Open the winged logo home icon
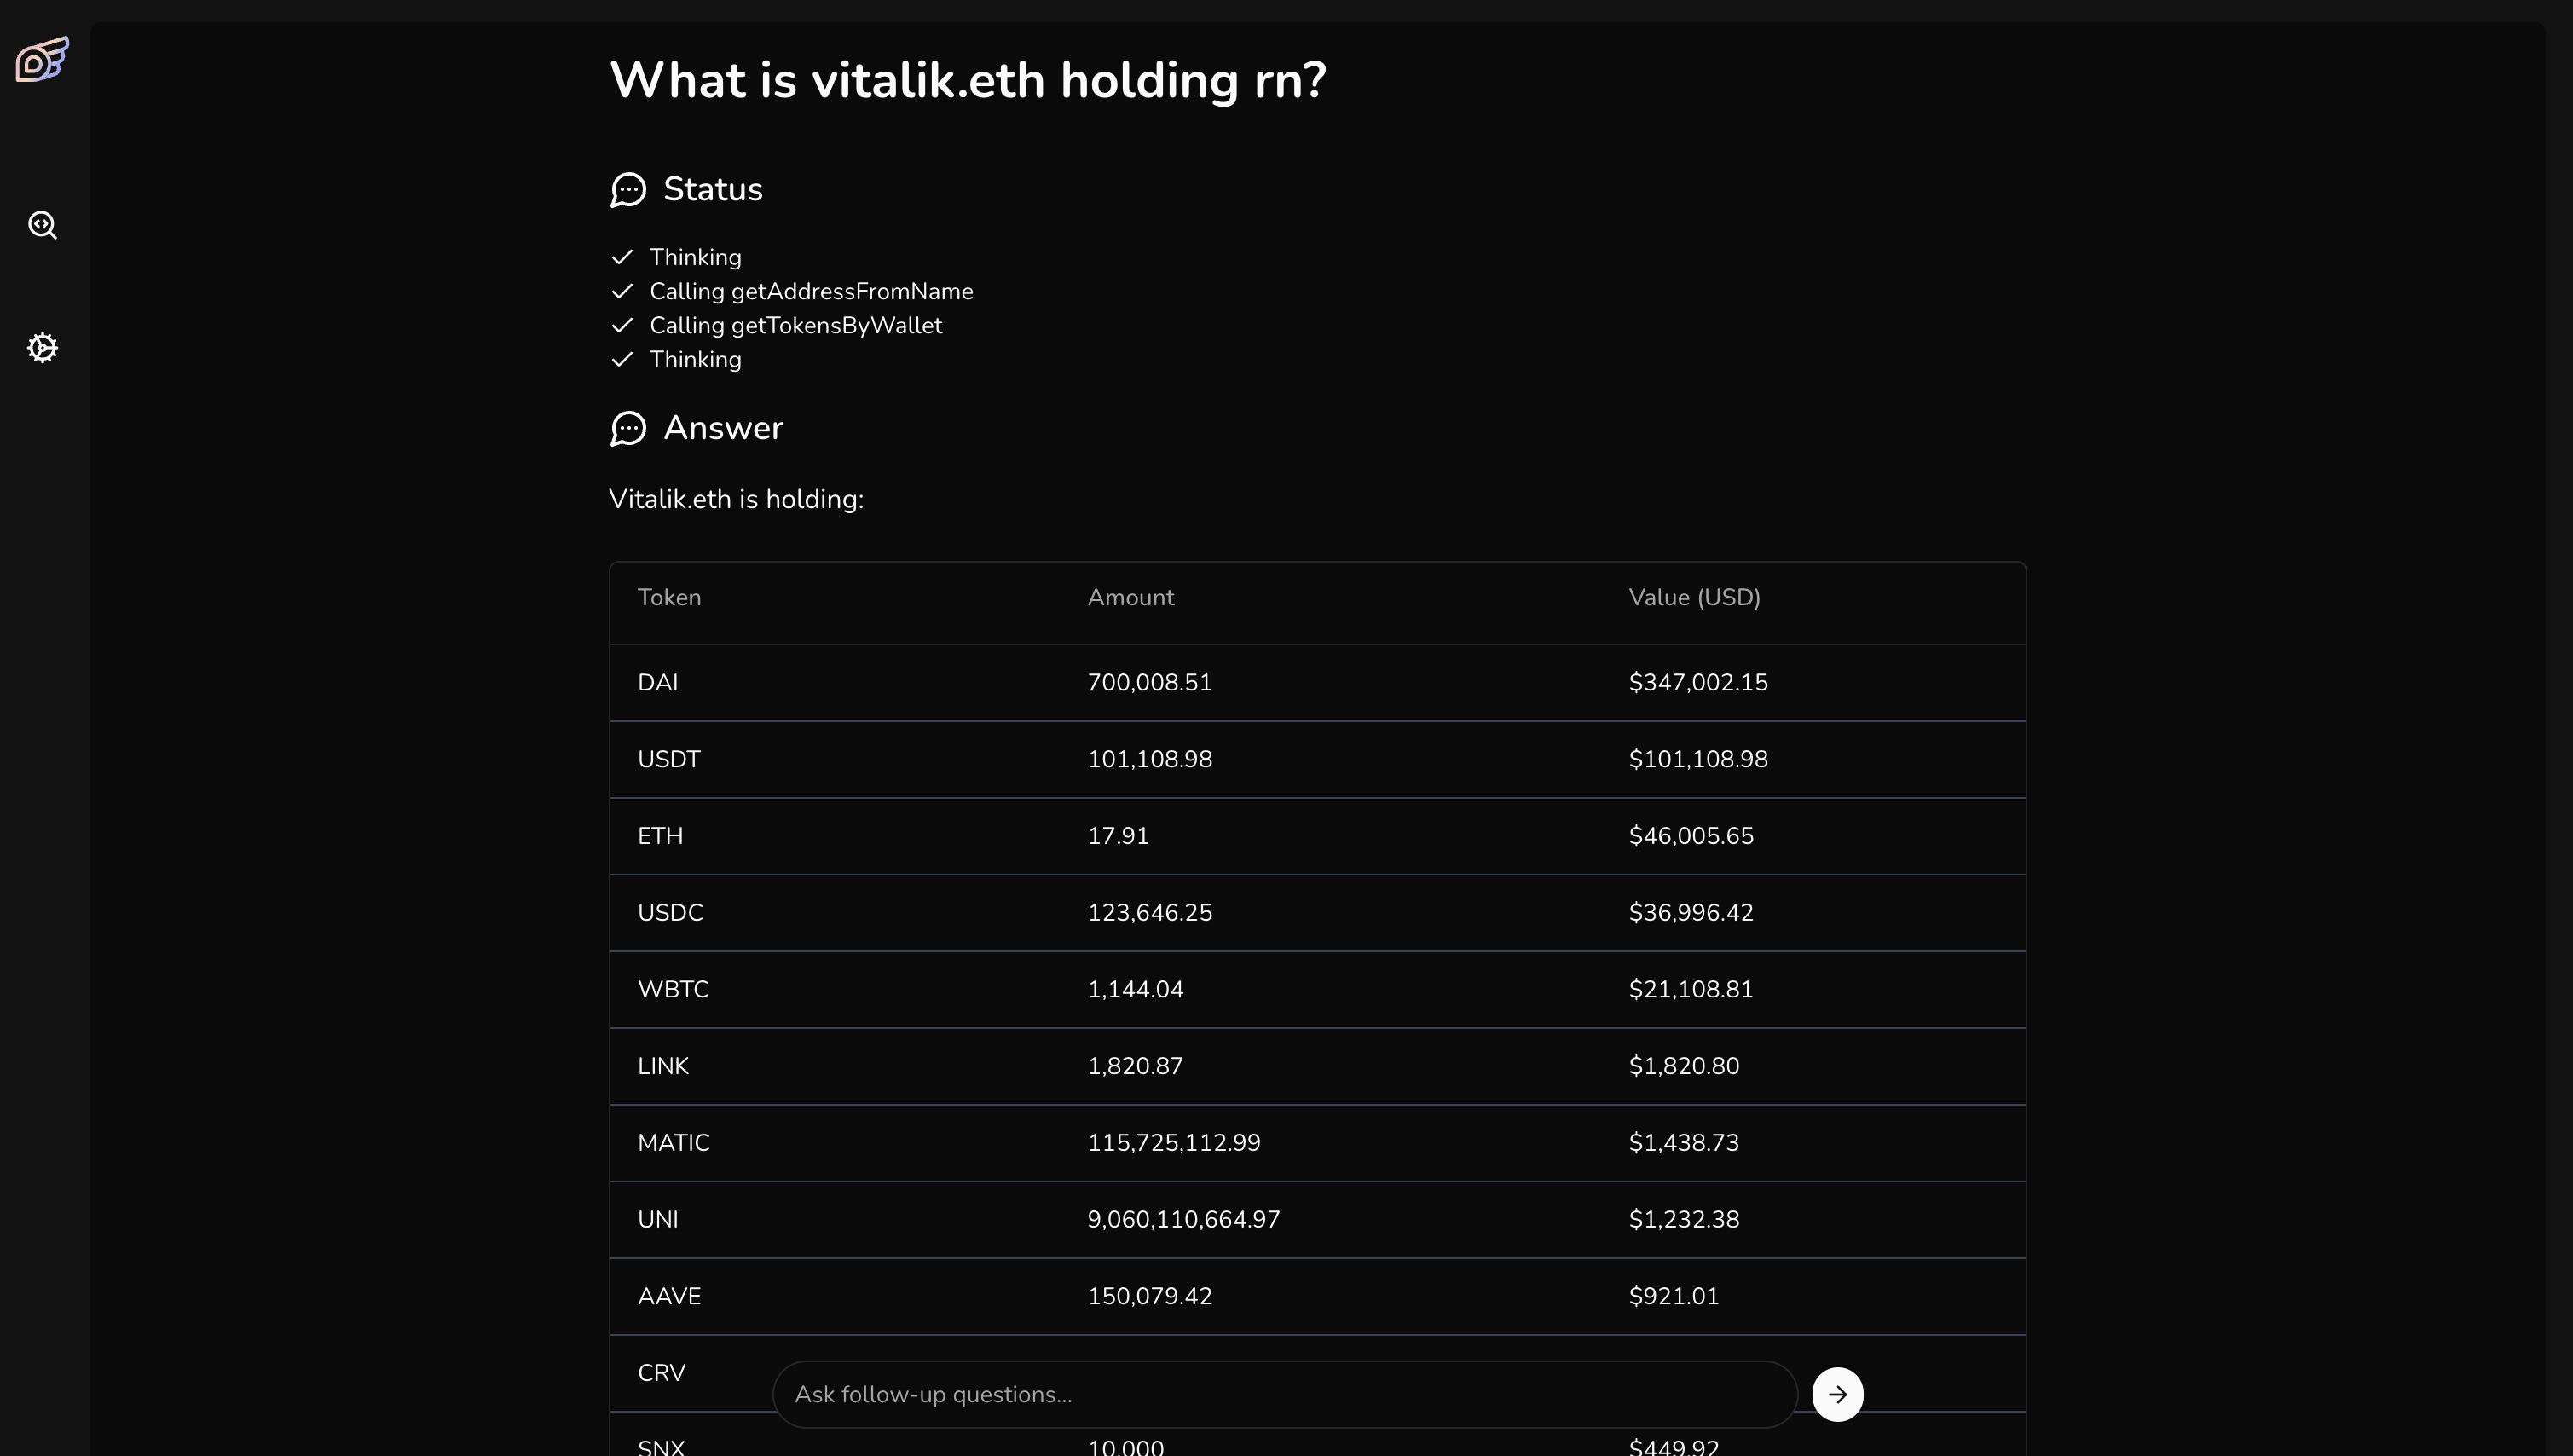 pos(42,59)
